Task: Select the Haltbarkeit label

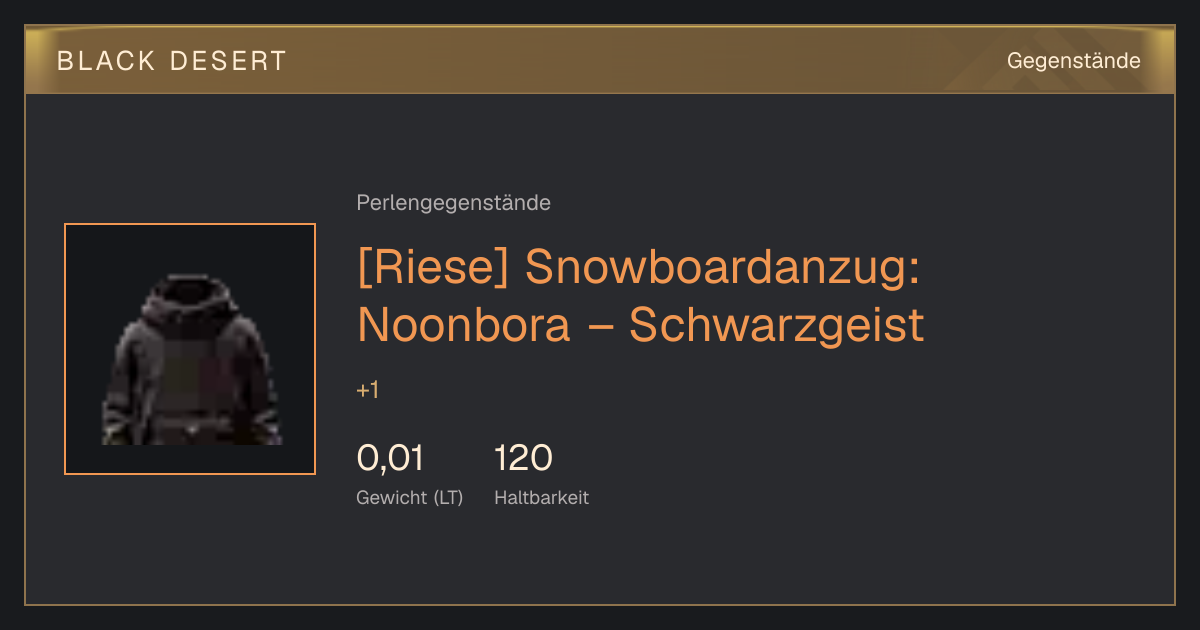Action: pos(541,497)
